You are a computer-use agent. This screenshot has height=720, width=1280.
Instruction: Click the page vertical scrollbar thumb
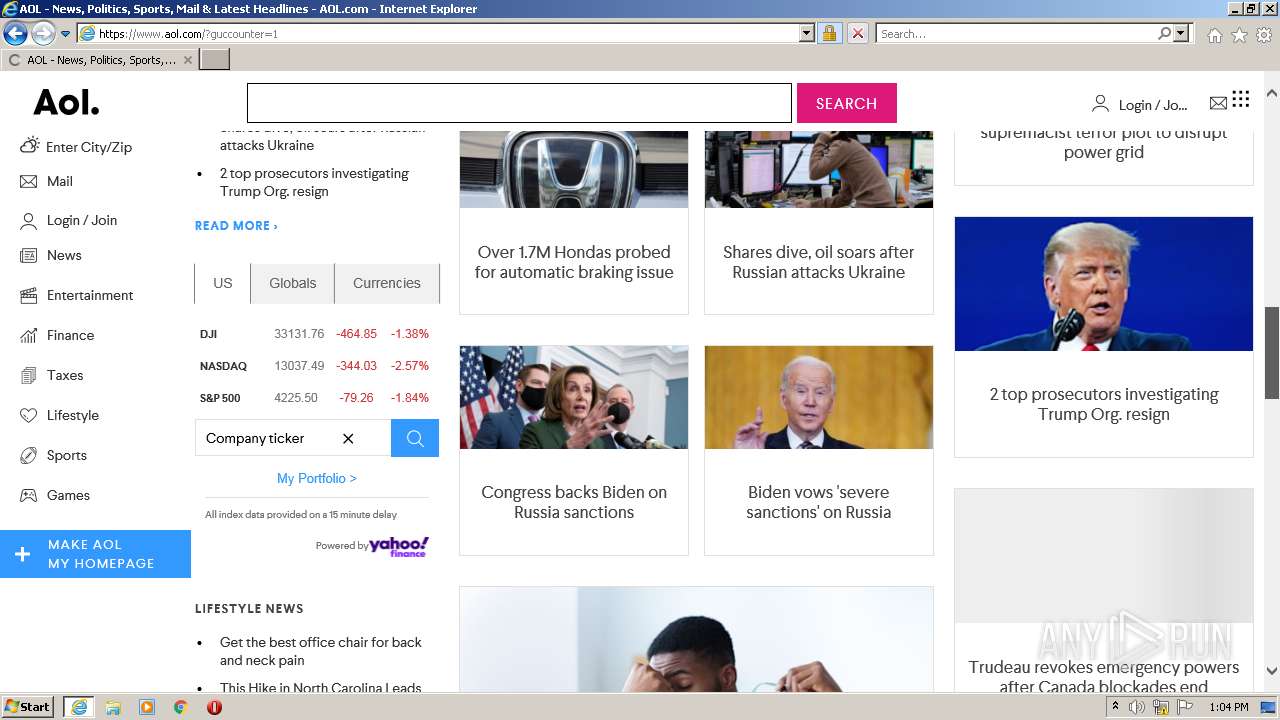pos(1272,353)
